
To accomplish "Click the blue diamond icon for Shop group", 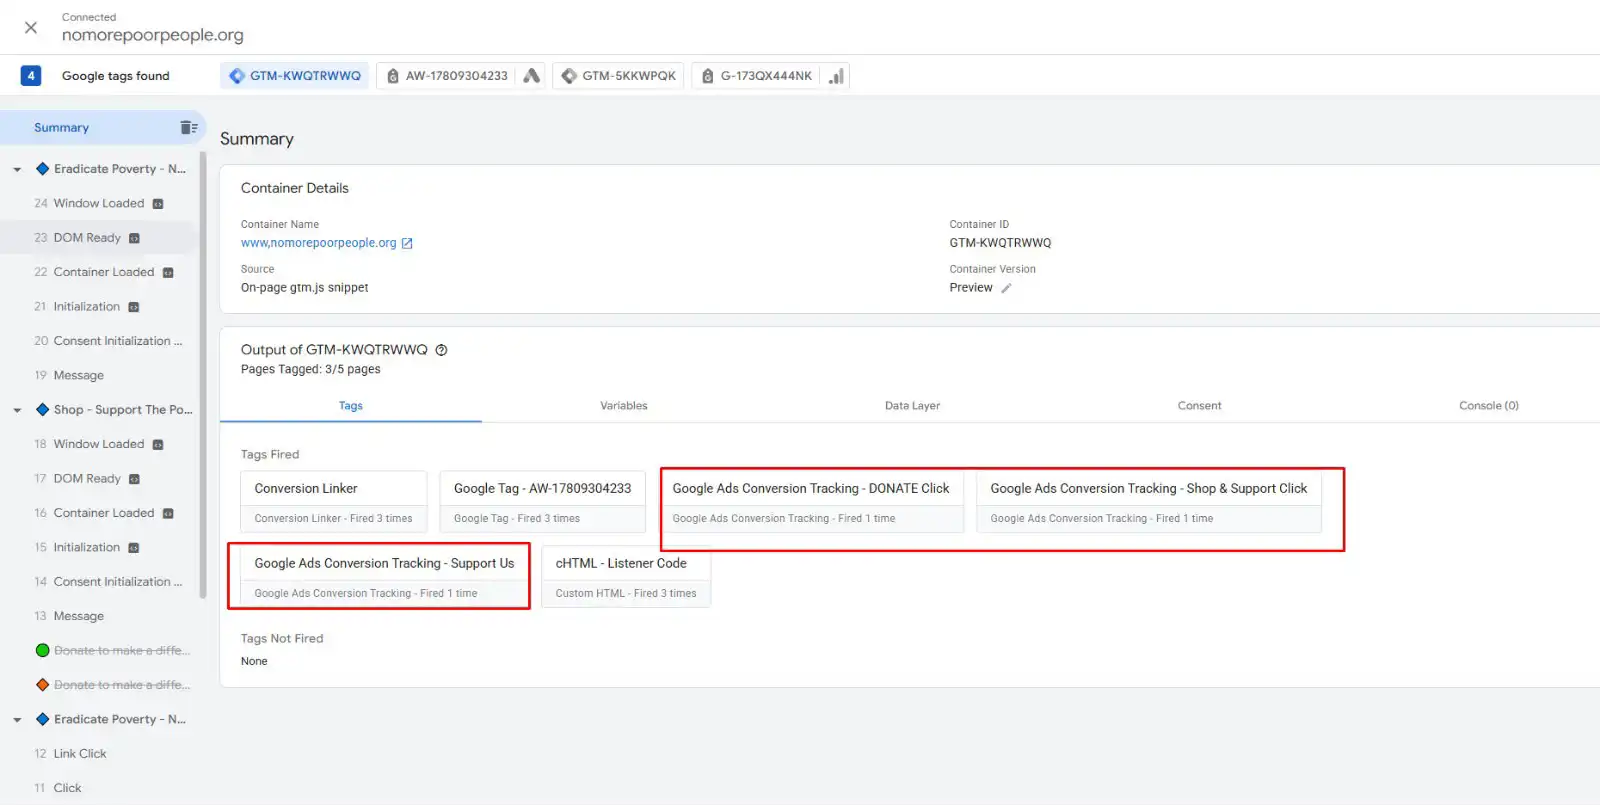I will point(43,410).
